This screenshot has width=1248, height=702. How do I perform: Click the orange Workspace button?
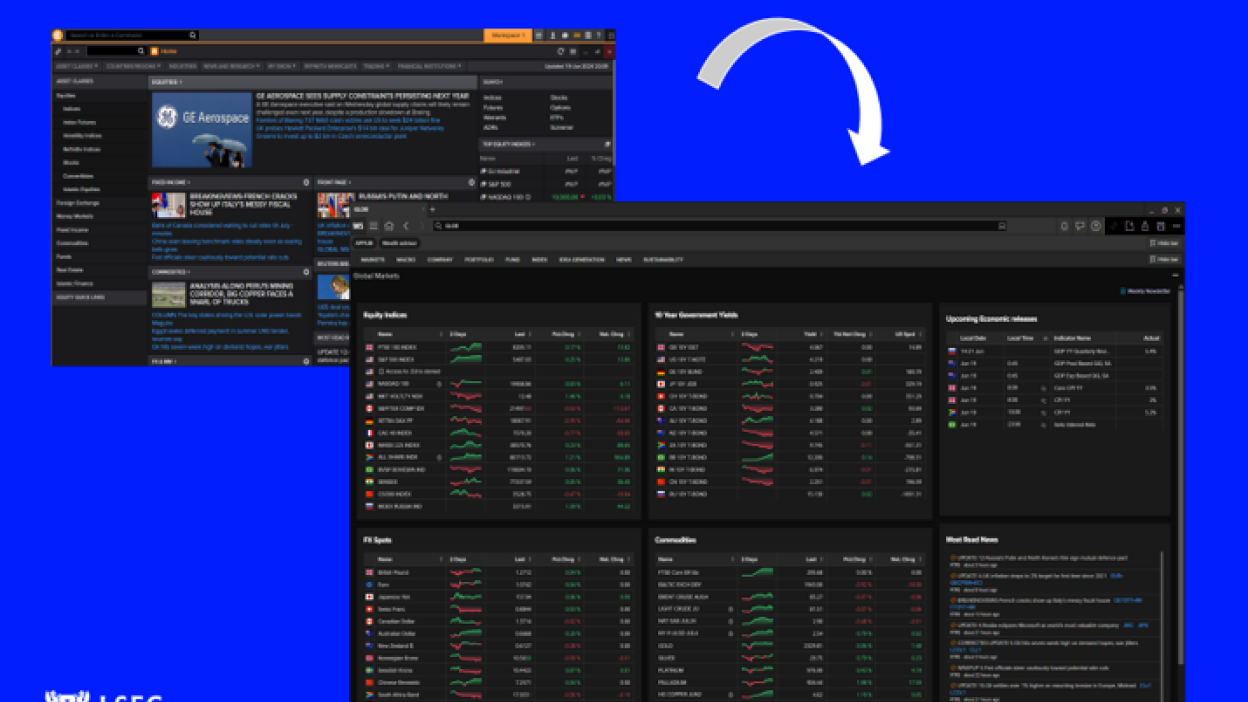click(x=507, y=35)
